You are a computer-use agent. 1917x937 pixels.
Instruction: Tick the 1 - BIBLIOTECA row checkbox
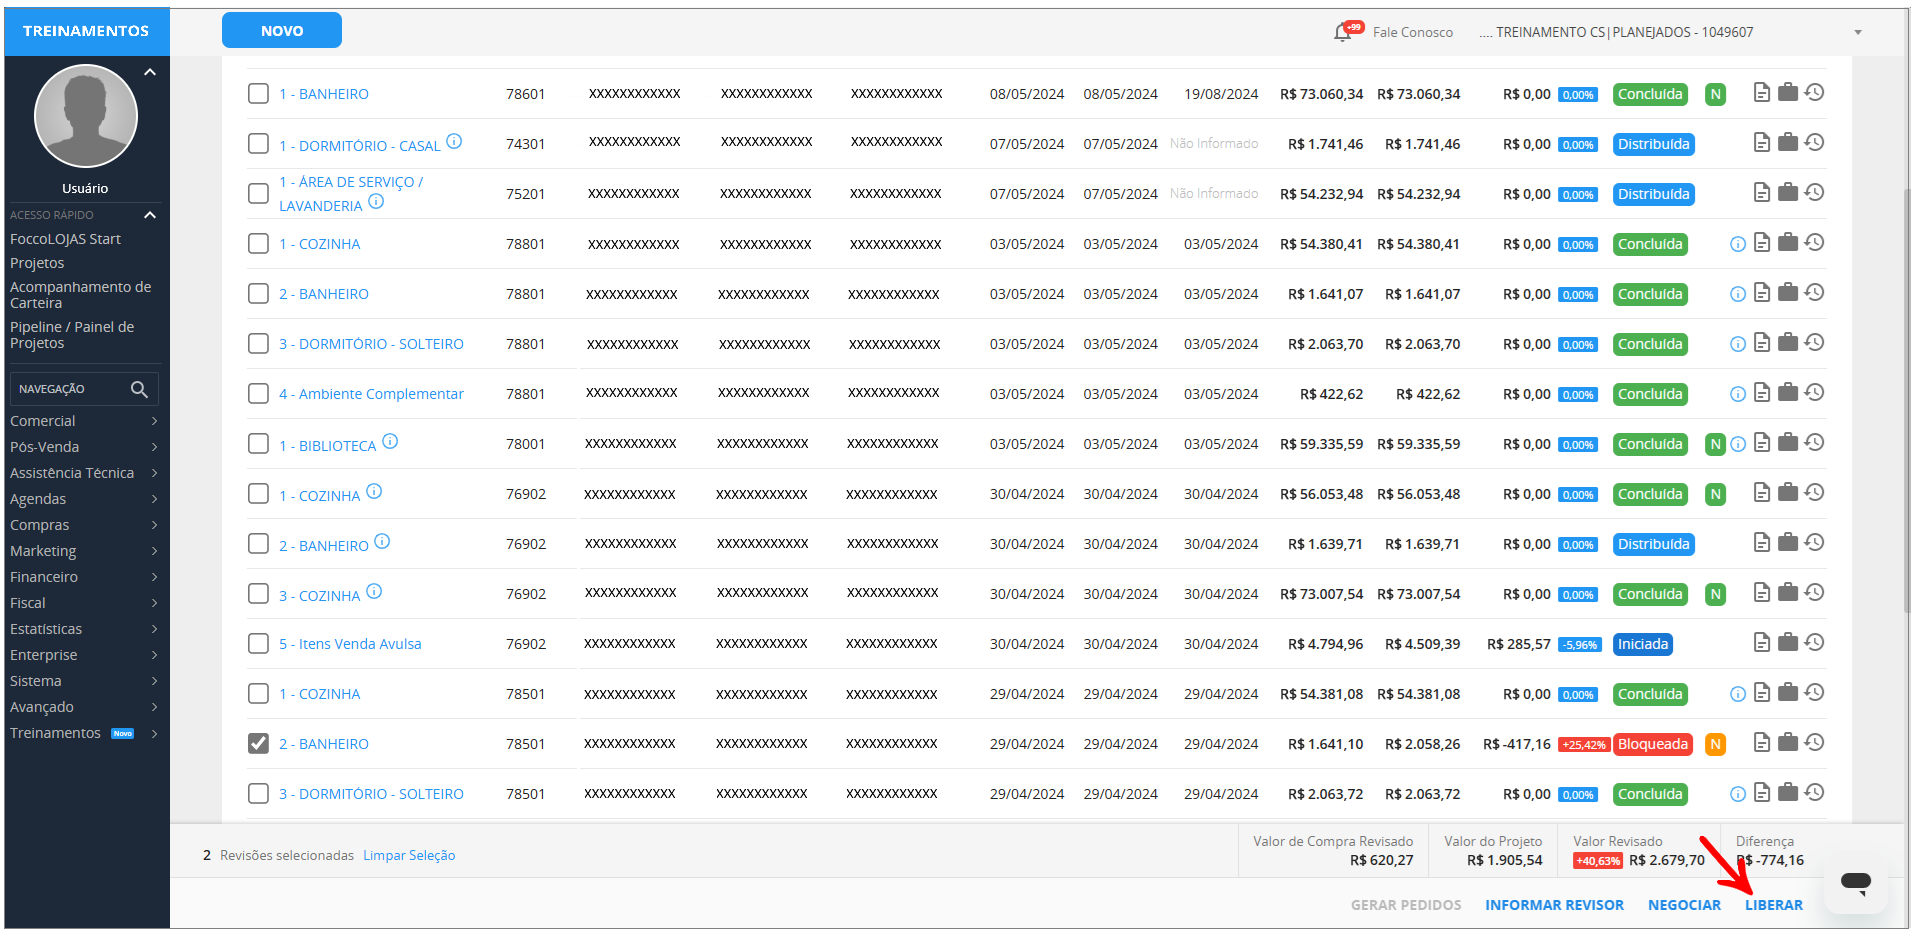(258, 444)
